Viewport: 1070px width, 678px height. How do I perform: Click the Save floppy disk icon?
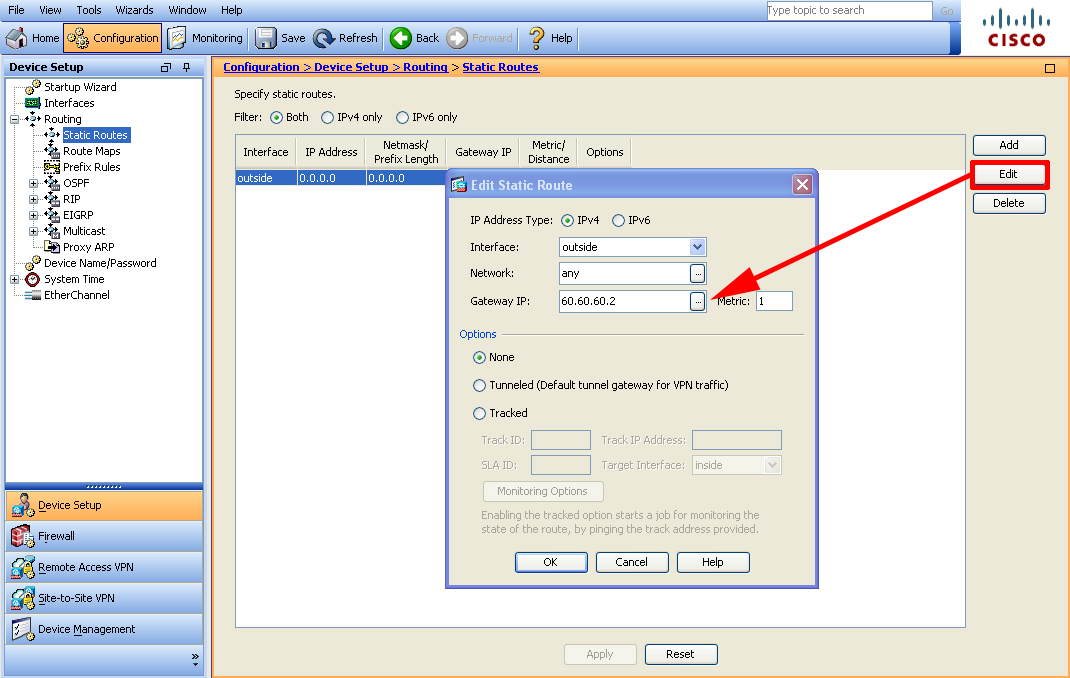[265, 38]
